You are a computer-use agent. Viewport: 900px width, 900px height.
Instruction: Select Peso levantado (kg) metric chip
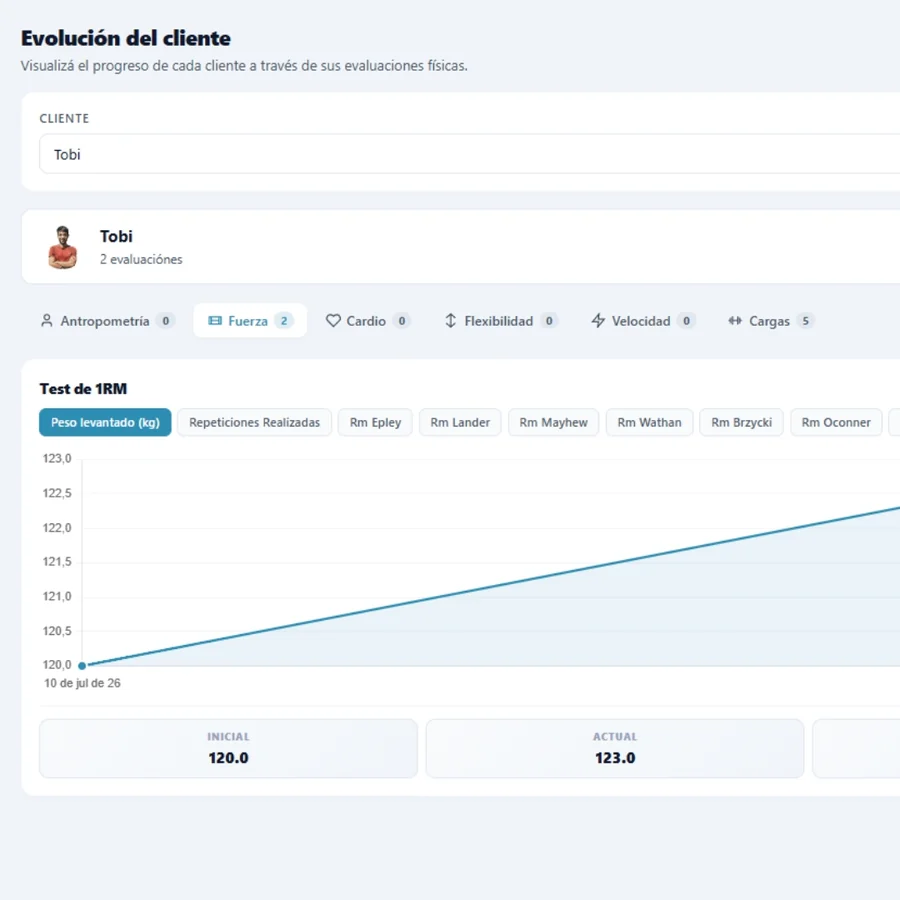pyautogui.click(x=105, y=422)
